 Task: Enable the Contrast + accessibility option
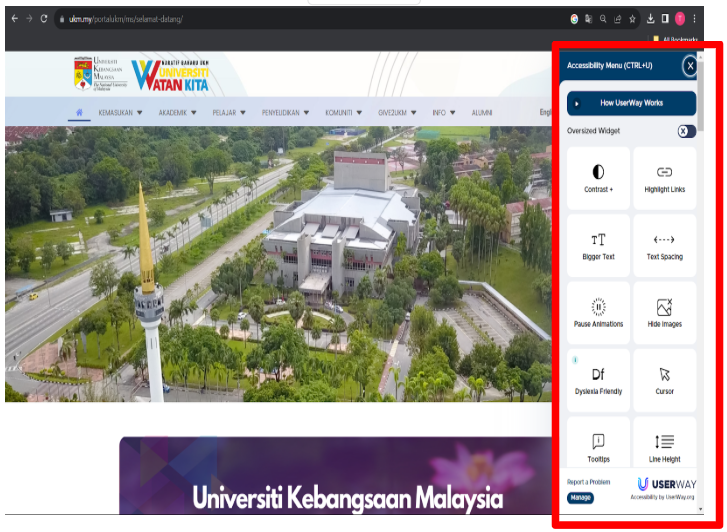point(598,178)
